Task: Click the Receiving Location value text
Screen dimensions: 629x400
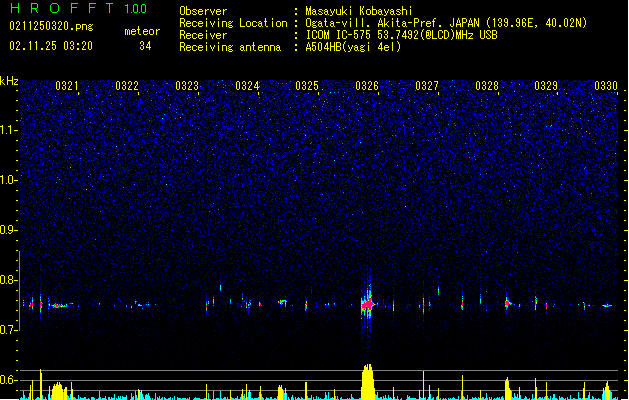Action: (446, 23)
